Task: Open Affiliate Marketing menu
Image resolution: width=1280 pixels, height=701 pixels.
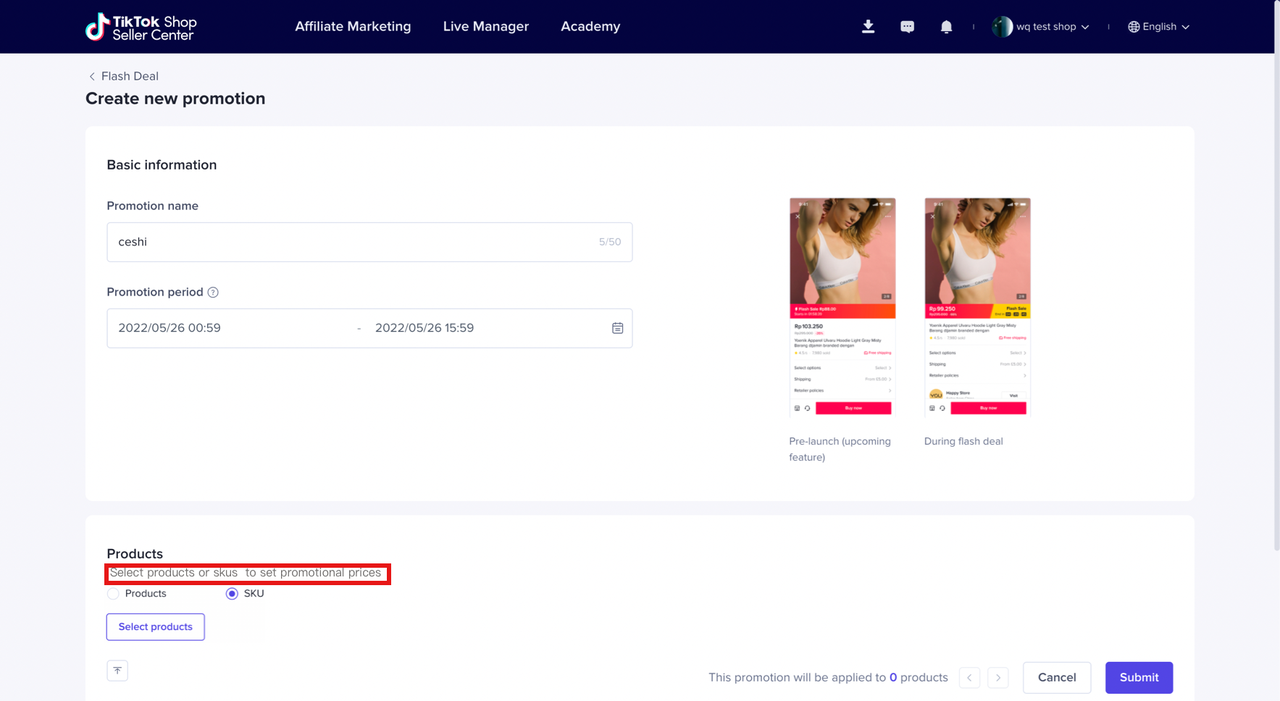Action: (353, 27)
